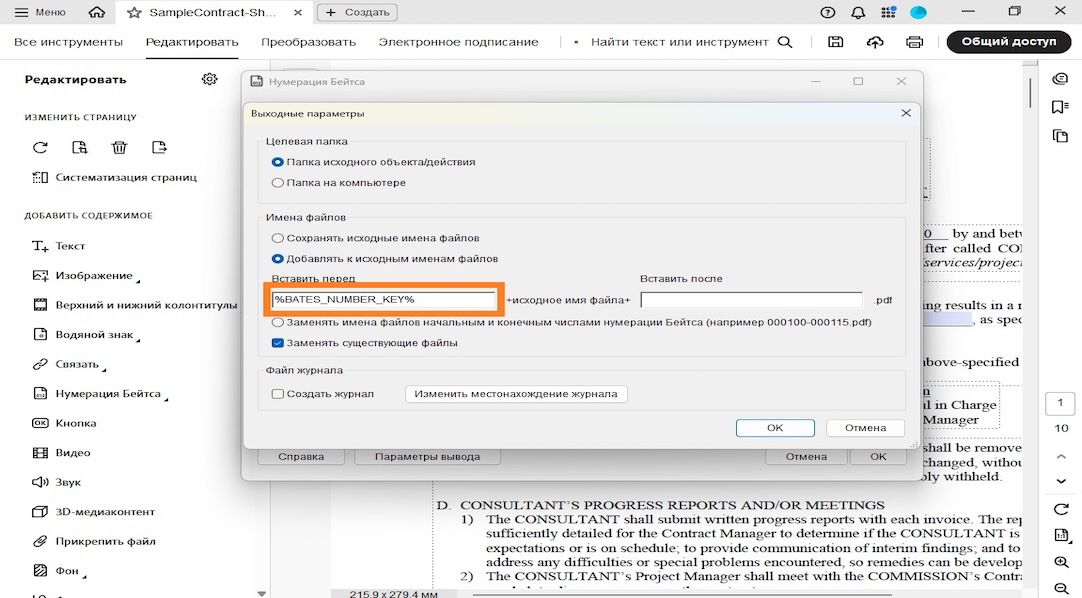
Task: Click OK in Нумерация Бейтса window
Action: point(878,457)
